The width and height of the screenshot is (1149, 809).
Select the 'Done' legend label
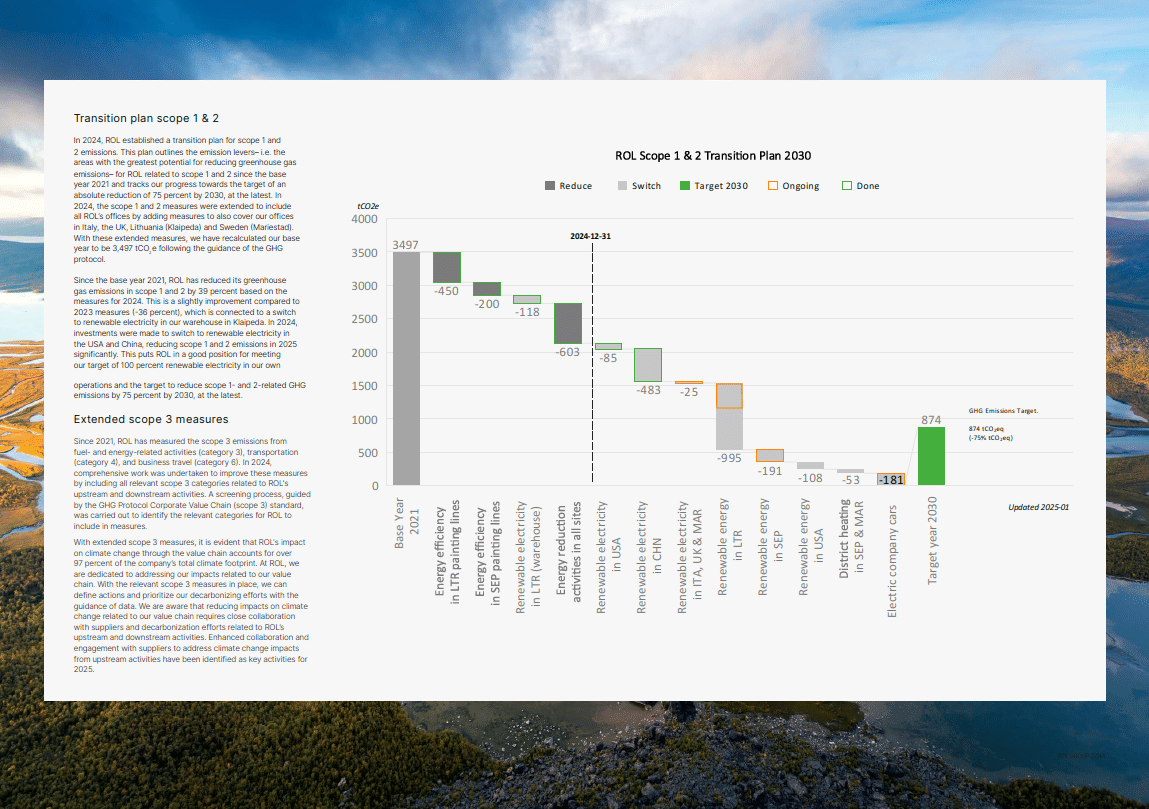coord(868,186)
